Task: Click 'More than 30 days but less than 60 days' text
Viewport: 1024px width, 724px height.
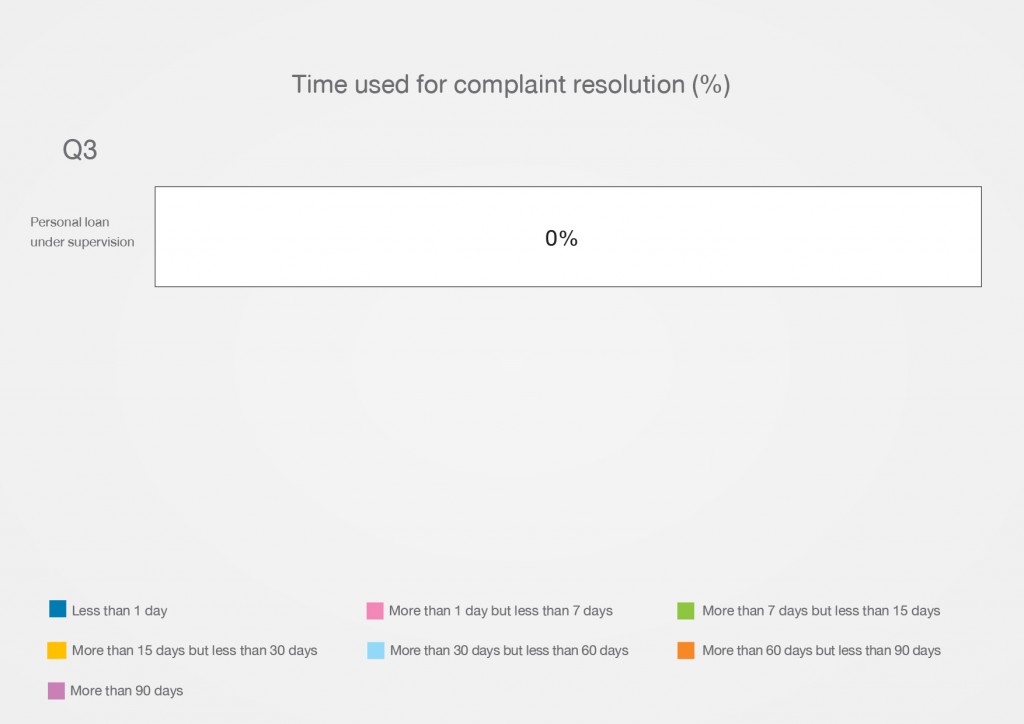Action: tap(509, 650)
